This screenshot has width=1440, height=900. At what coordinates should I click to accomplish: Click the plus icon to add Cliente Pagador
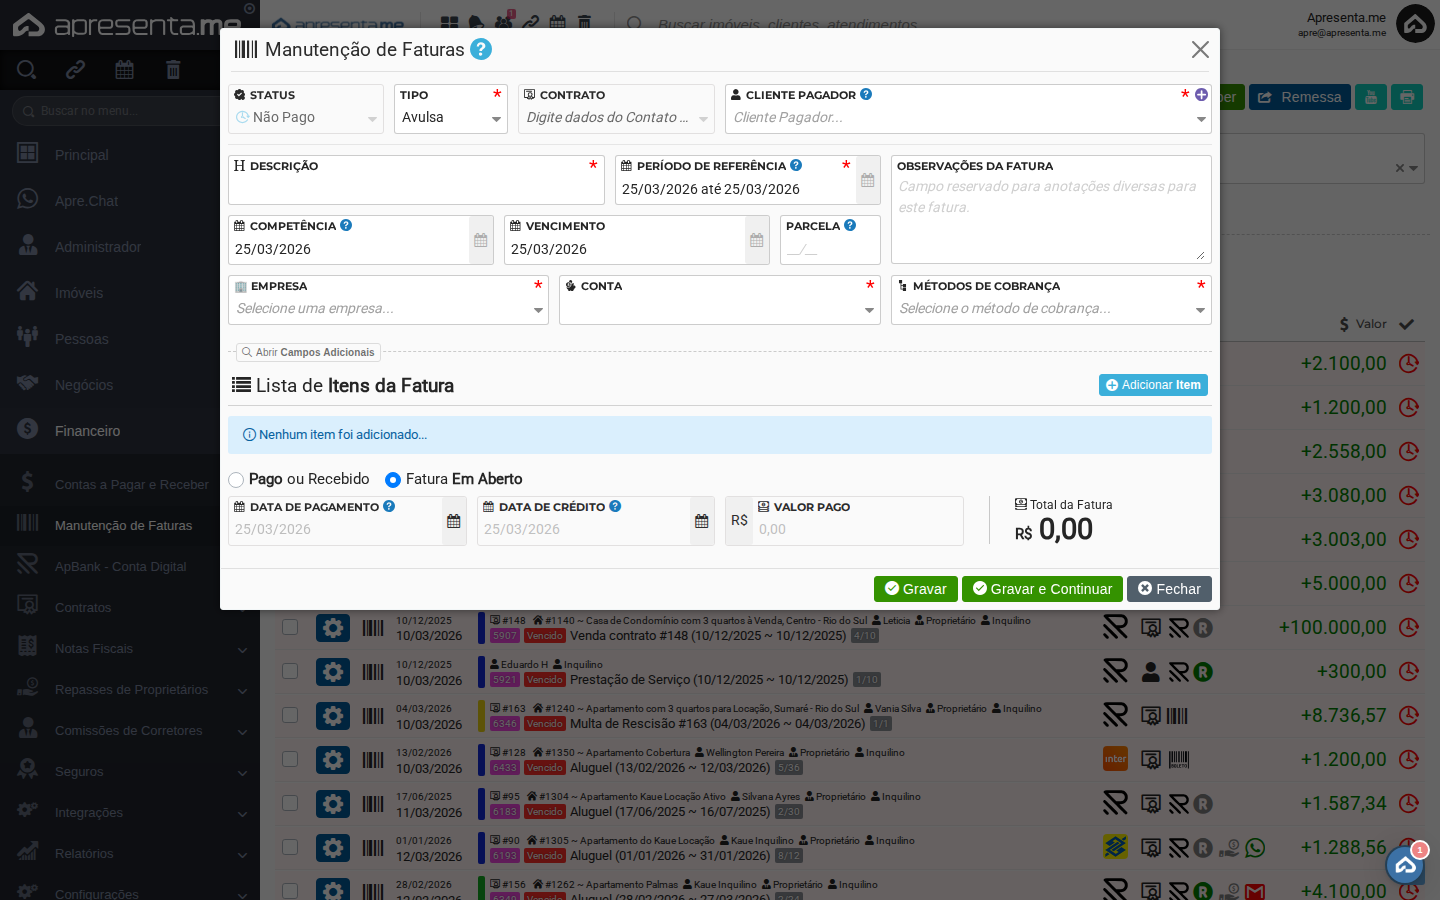point(1201,95)
